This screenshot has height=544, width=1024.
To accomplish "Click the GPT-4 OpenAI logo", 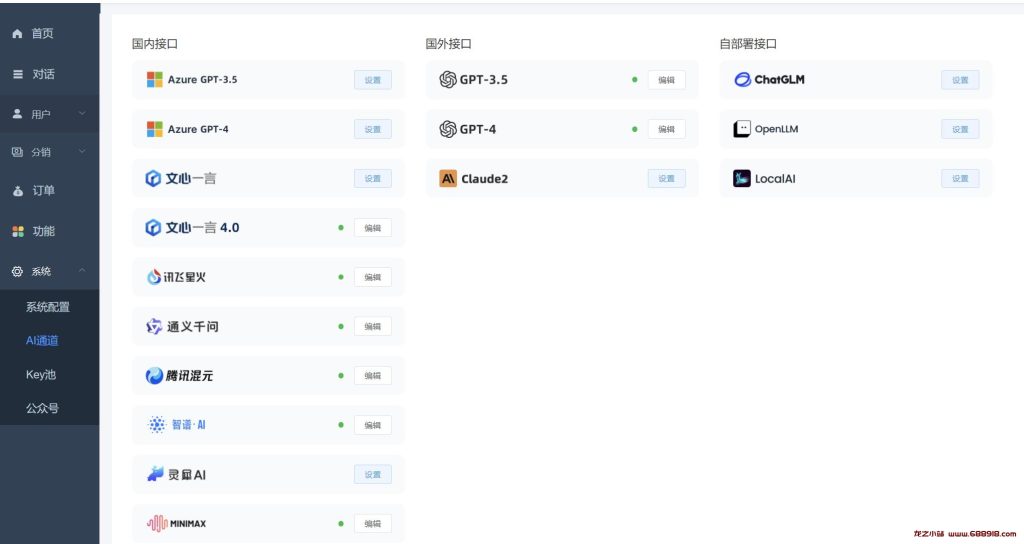I will [448, 129].
